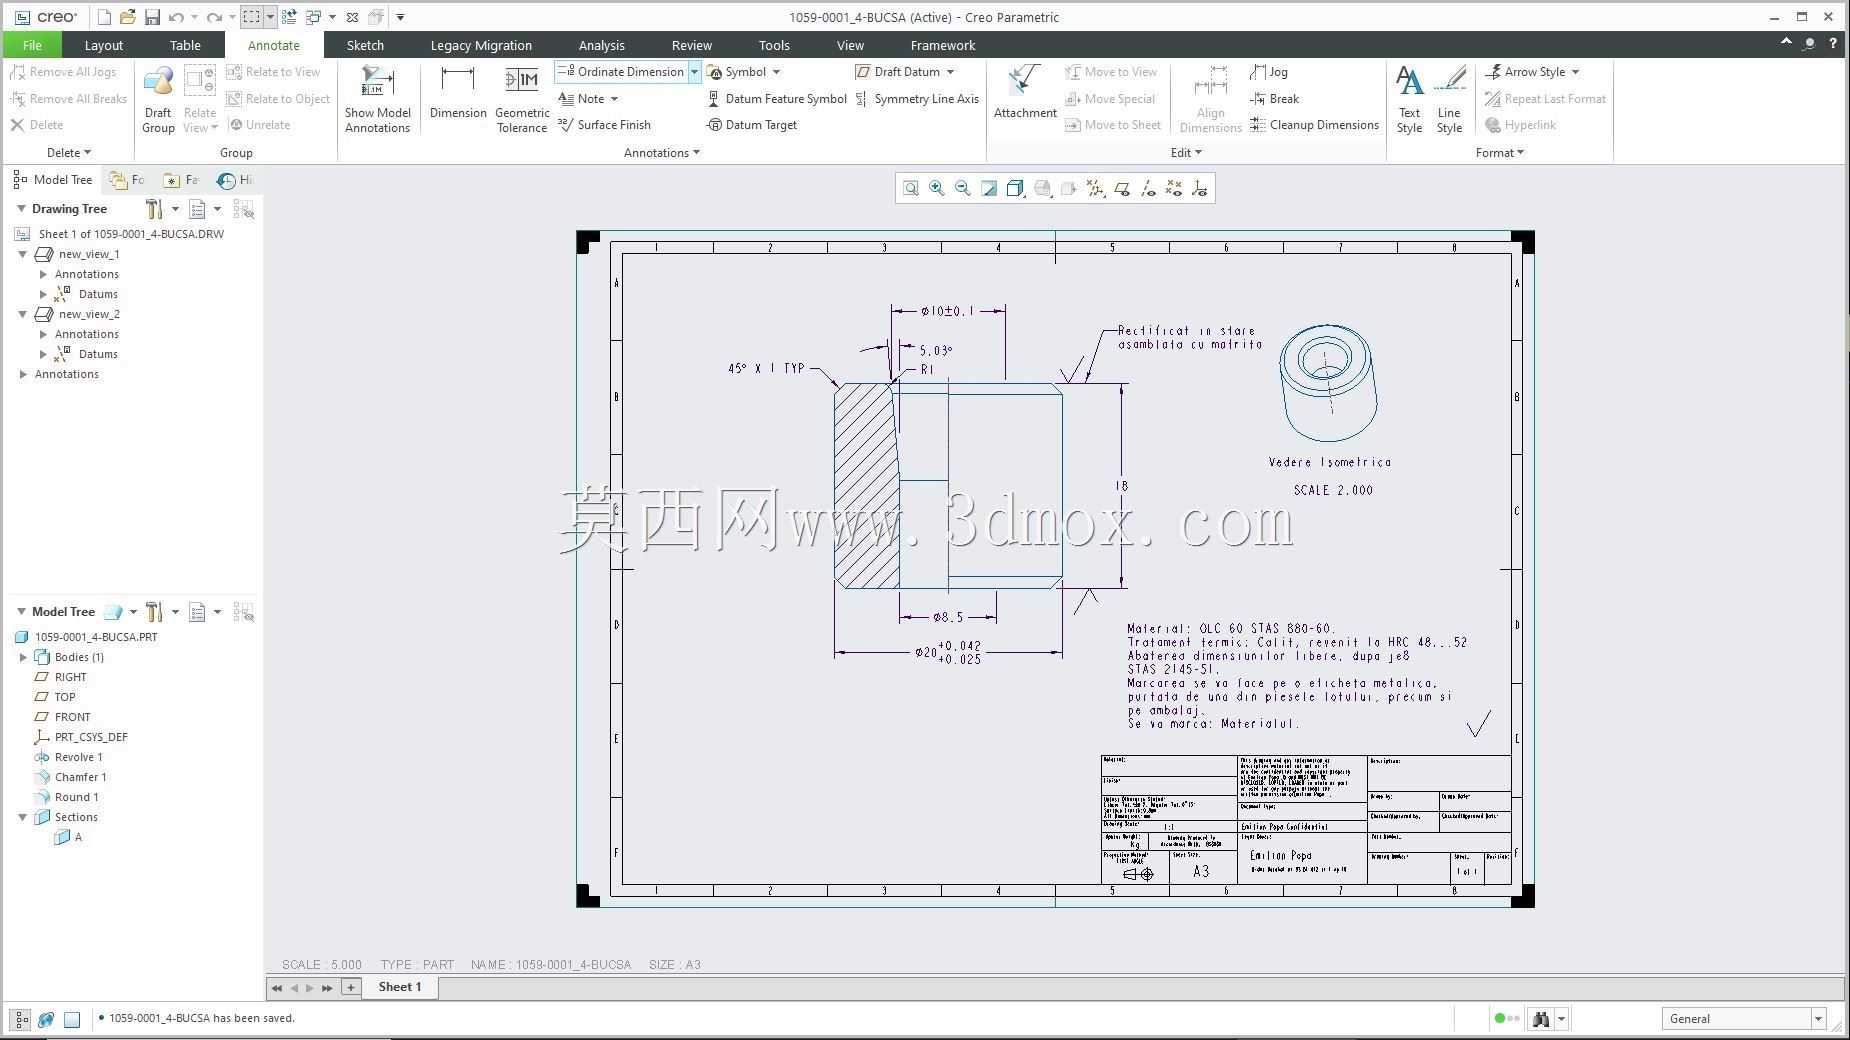
Task: Open display style cube icon
Action: click(x=1015, y=188)
